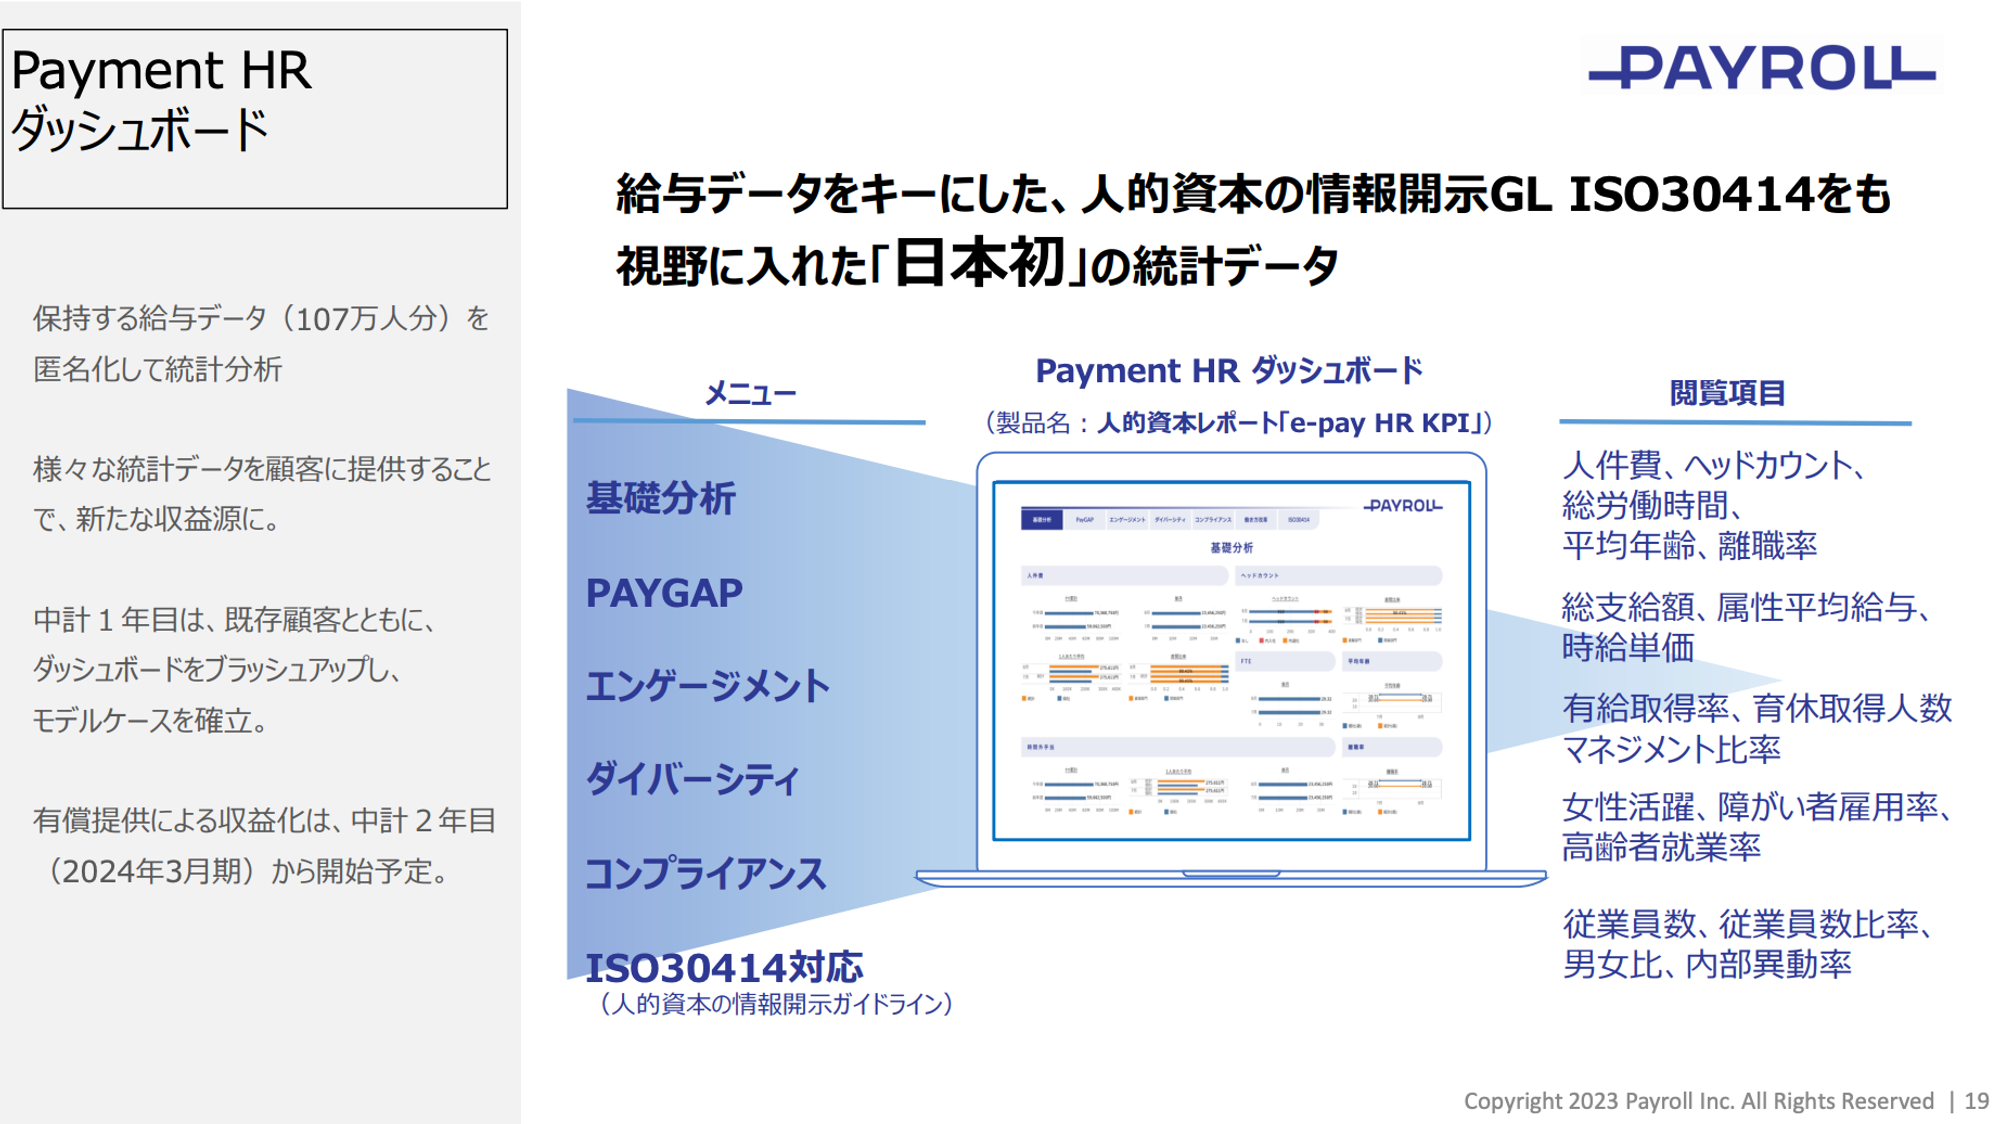Select the 基礎分析 tab in the dashboard preview
Image resolution: width=2000 pixels, height=1124 pixels.
[1041, 520]
